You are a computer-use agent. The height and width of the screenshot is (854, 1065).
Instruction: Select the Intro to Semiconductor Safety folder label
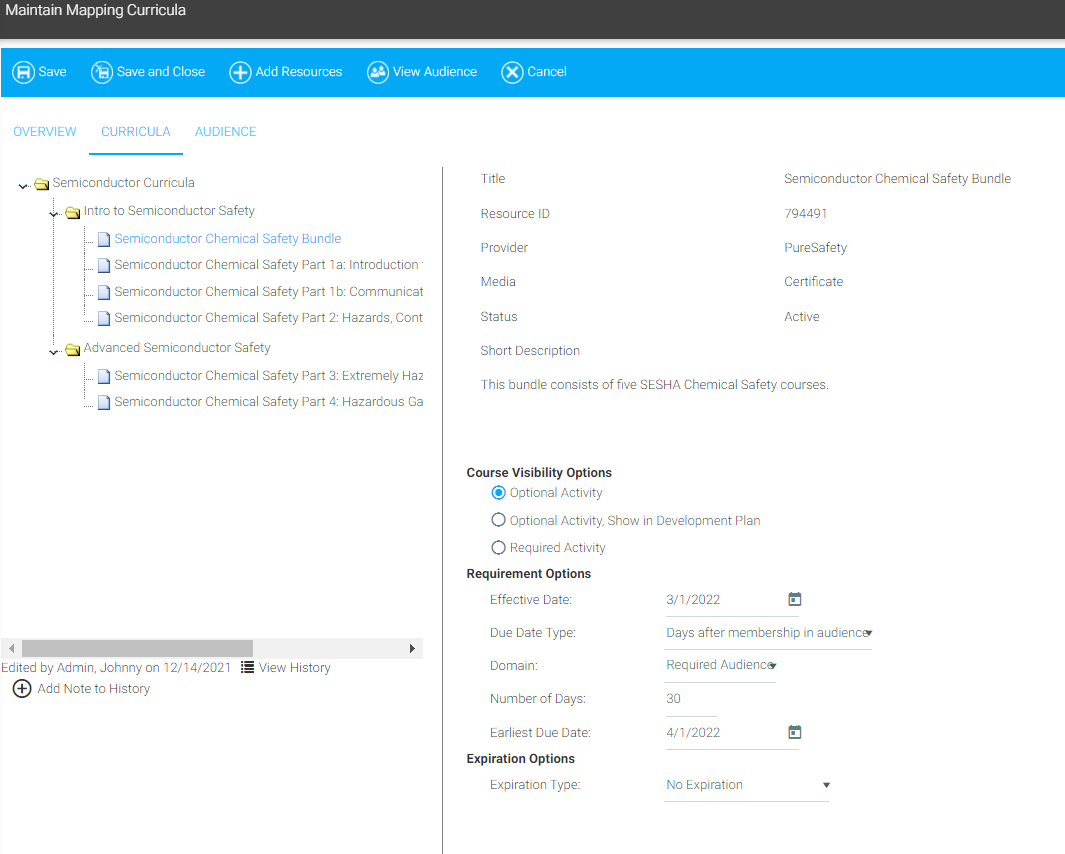point(169,211)
